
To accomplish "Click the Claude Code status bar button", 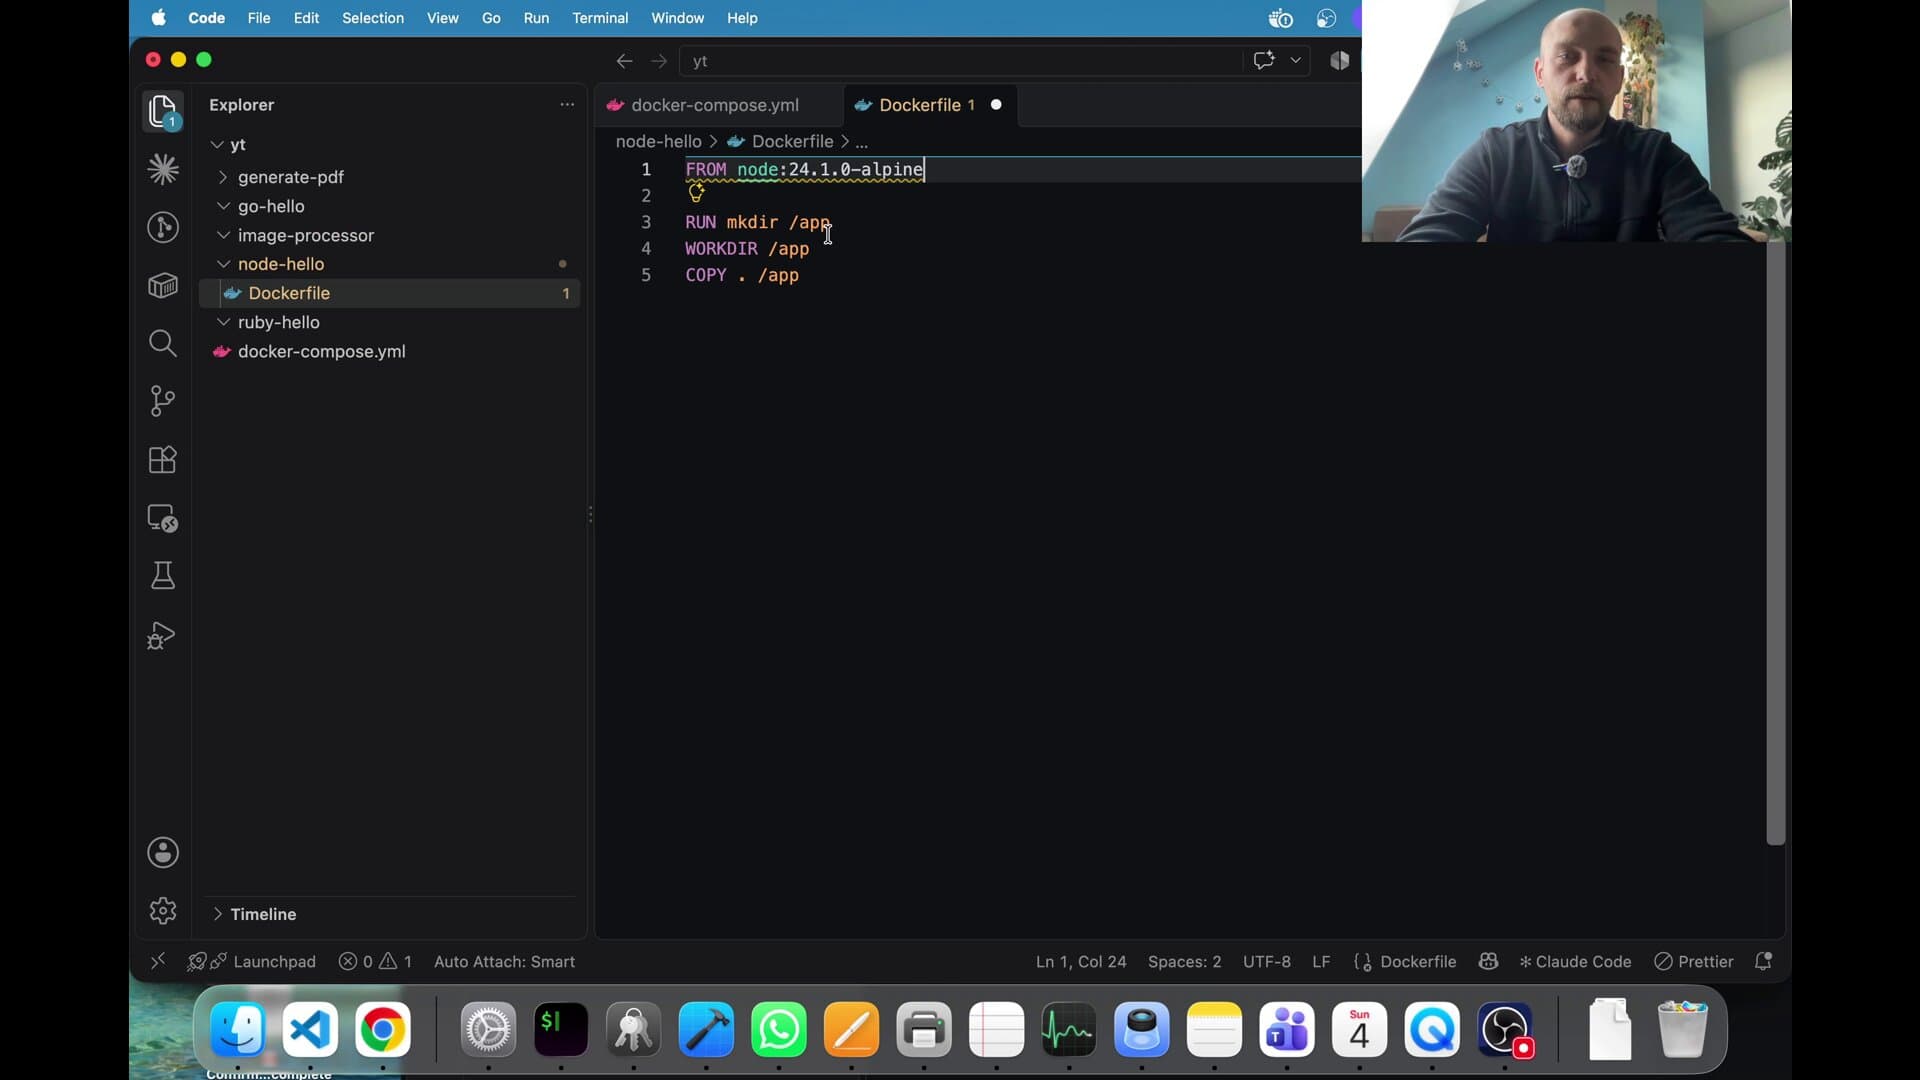I will click(1575, 961).
